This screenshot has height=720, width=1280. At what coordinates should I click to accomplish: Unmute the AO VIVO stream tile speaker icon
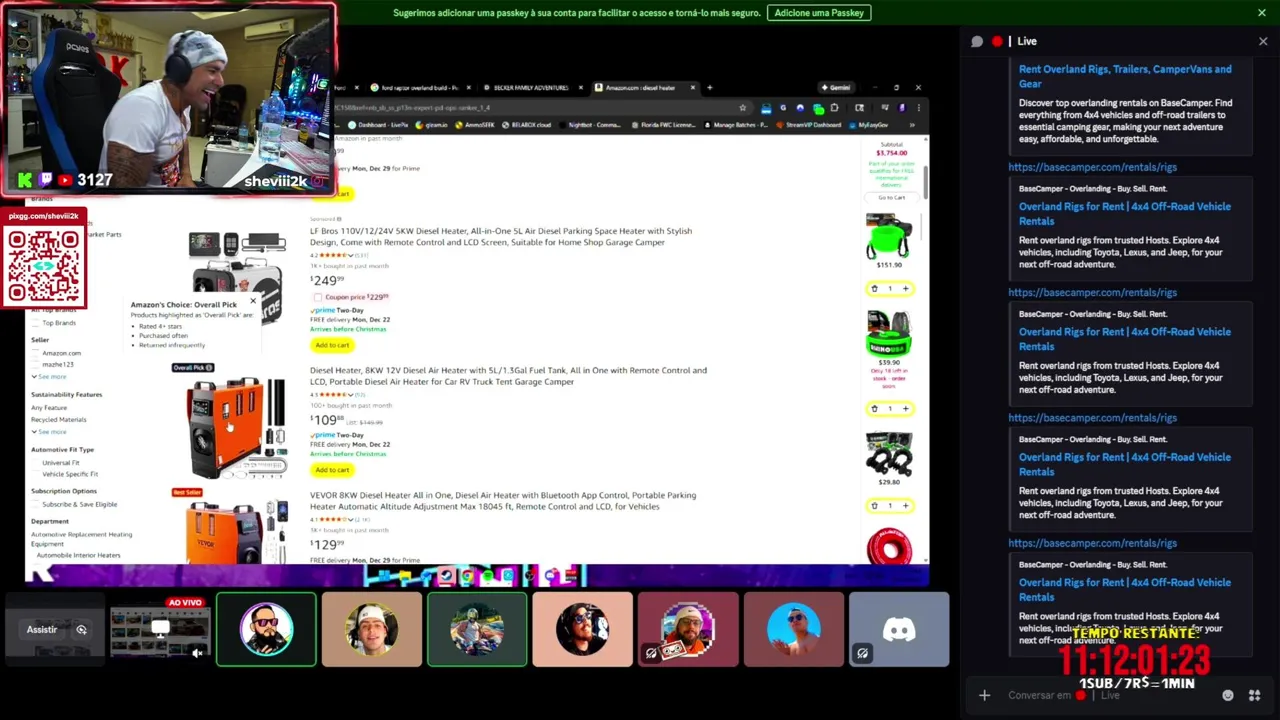point(197,654)
